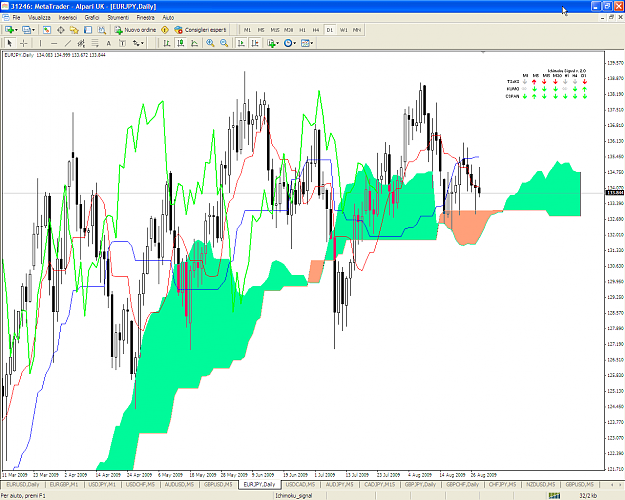
Task: Draw a vertical line tool
Action: pos(40,43)
